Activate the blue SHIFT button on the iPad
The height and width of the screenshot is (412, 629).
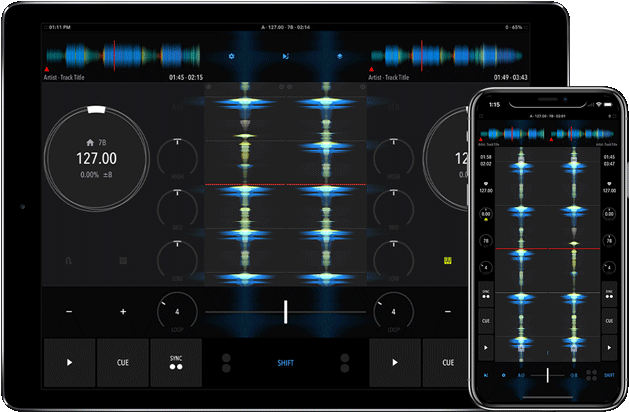[x=286, y=363]
